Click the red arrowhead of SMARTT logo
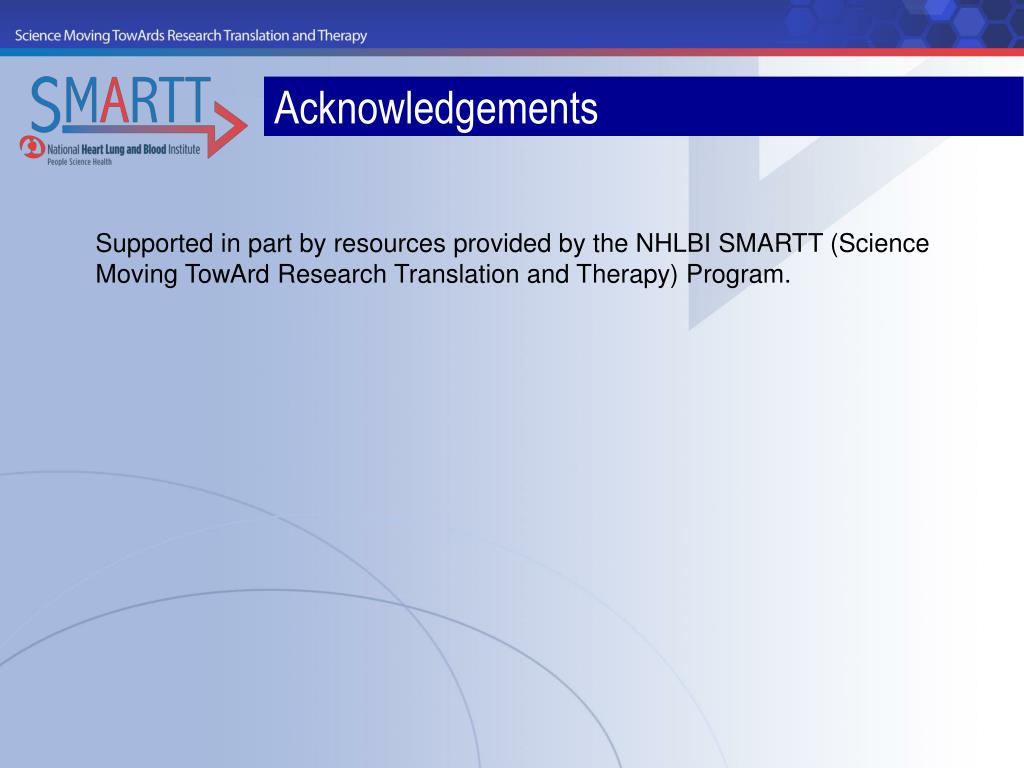 (229, 128)
